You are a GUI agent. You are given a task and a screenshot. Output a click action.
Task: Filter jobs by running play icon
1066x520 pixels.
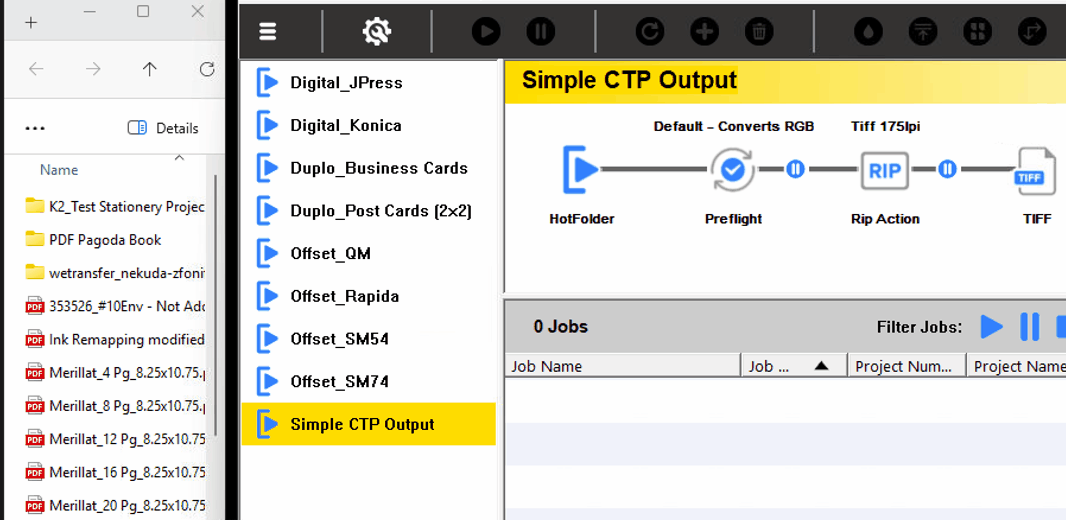pos(991,326)
